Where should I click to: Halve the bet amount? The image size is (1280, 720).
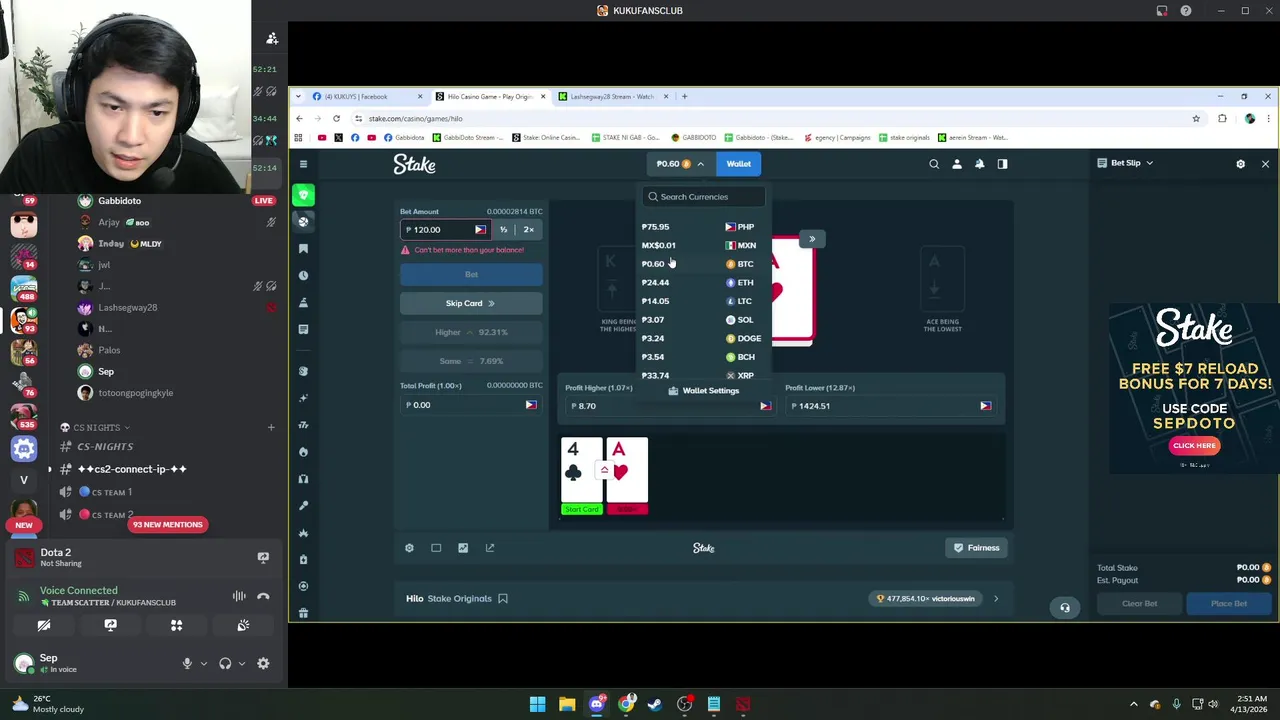503,230
